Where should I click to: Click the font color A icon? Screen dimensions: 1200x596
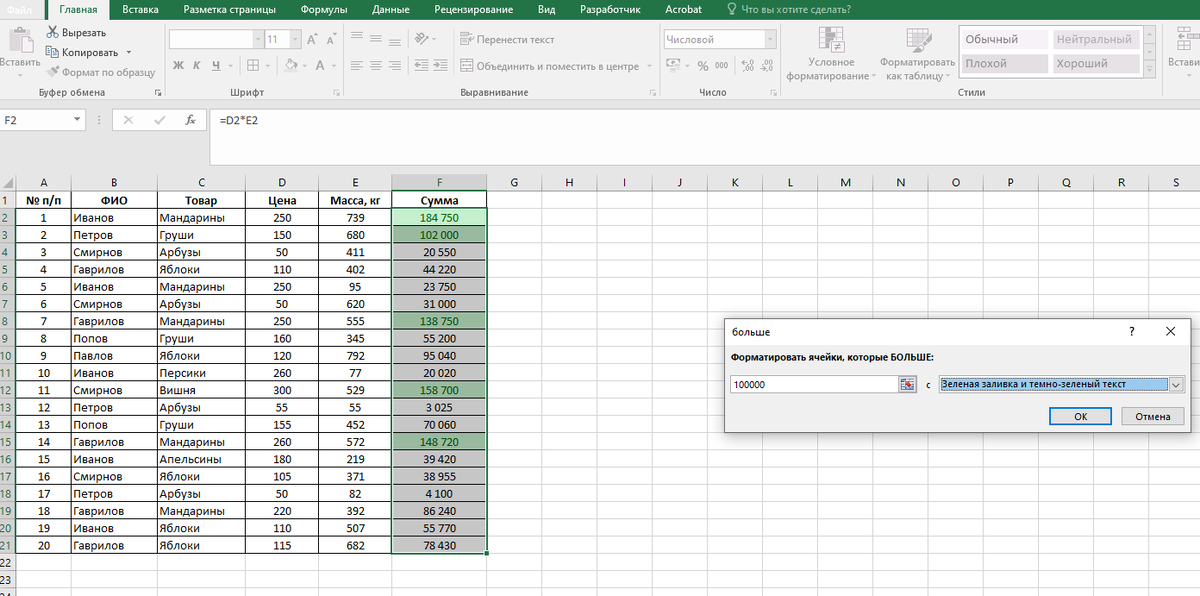320,66
